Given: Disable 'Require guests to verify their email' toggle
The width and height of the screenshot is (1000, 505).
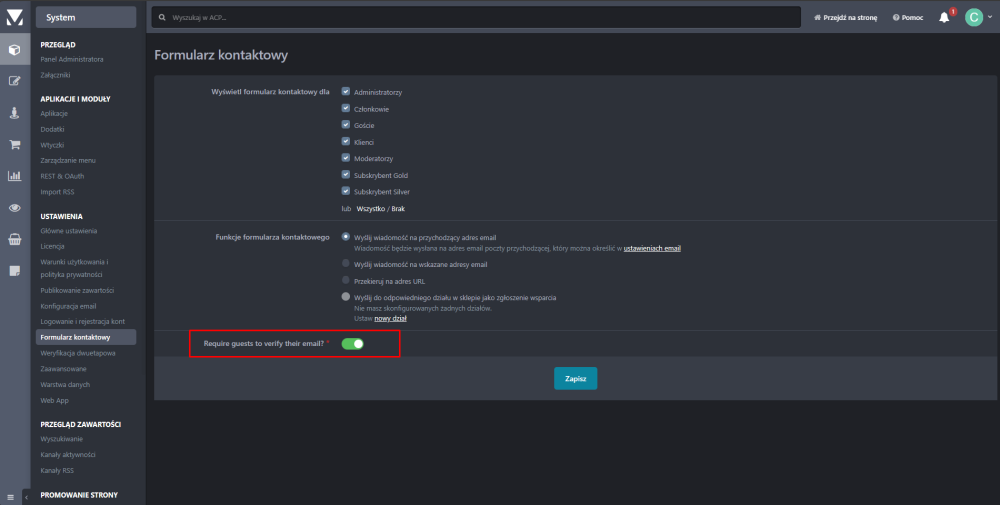Looking at the screenshot, I should pos(352,344).
